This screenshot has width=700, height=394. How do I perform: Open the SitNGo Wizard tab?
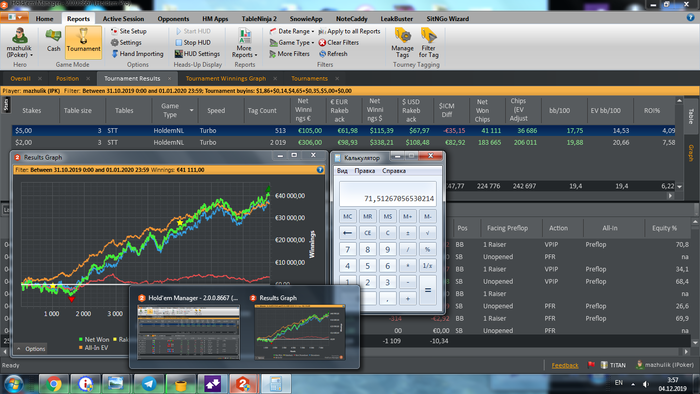447,19
